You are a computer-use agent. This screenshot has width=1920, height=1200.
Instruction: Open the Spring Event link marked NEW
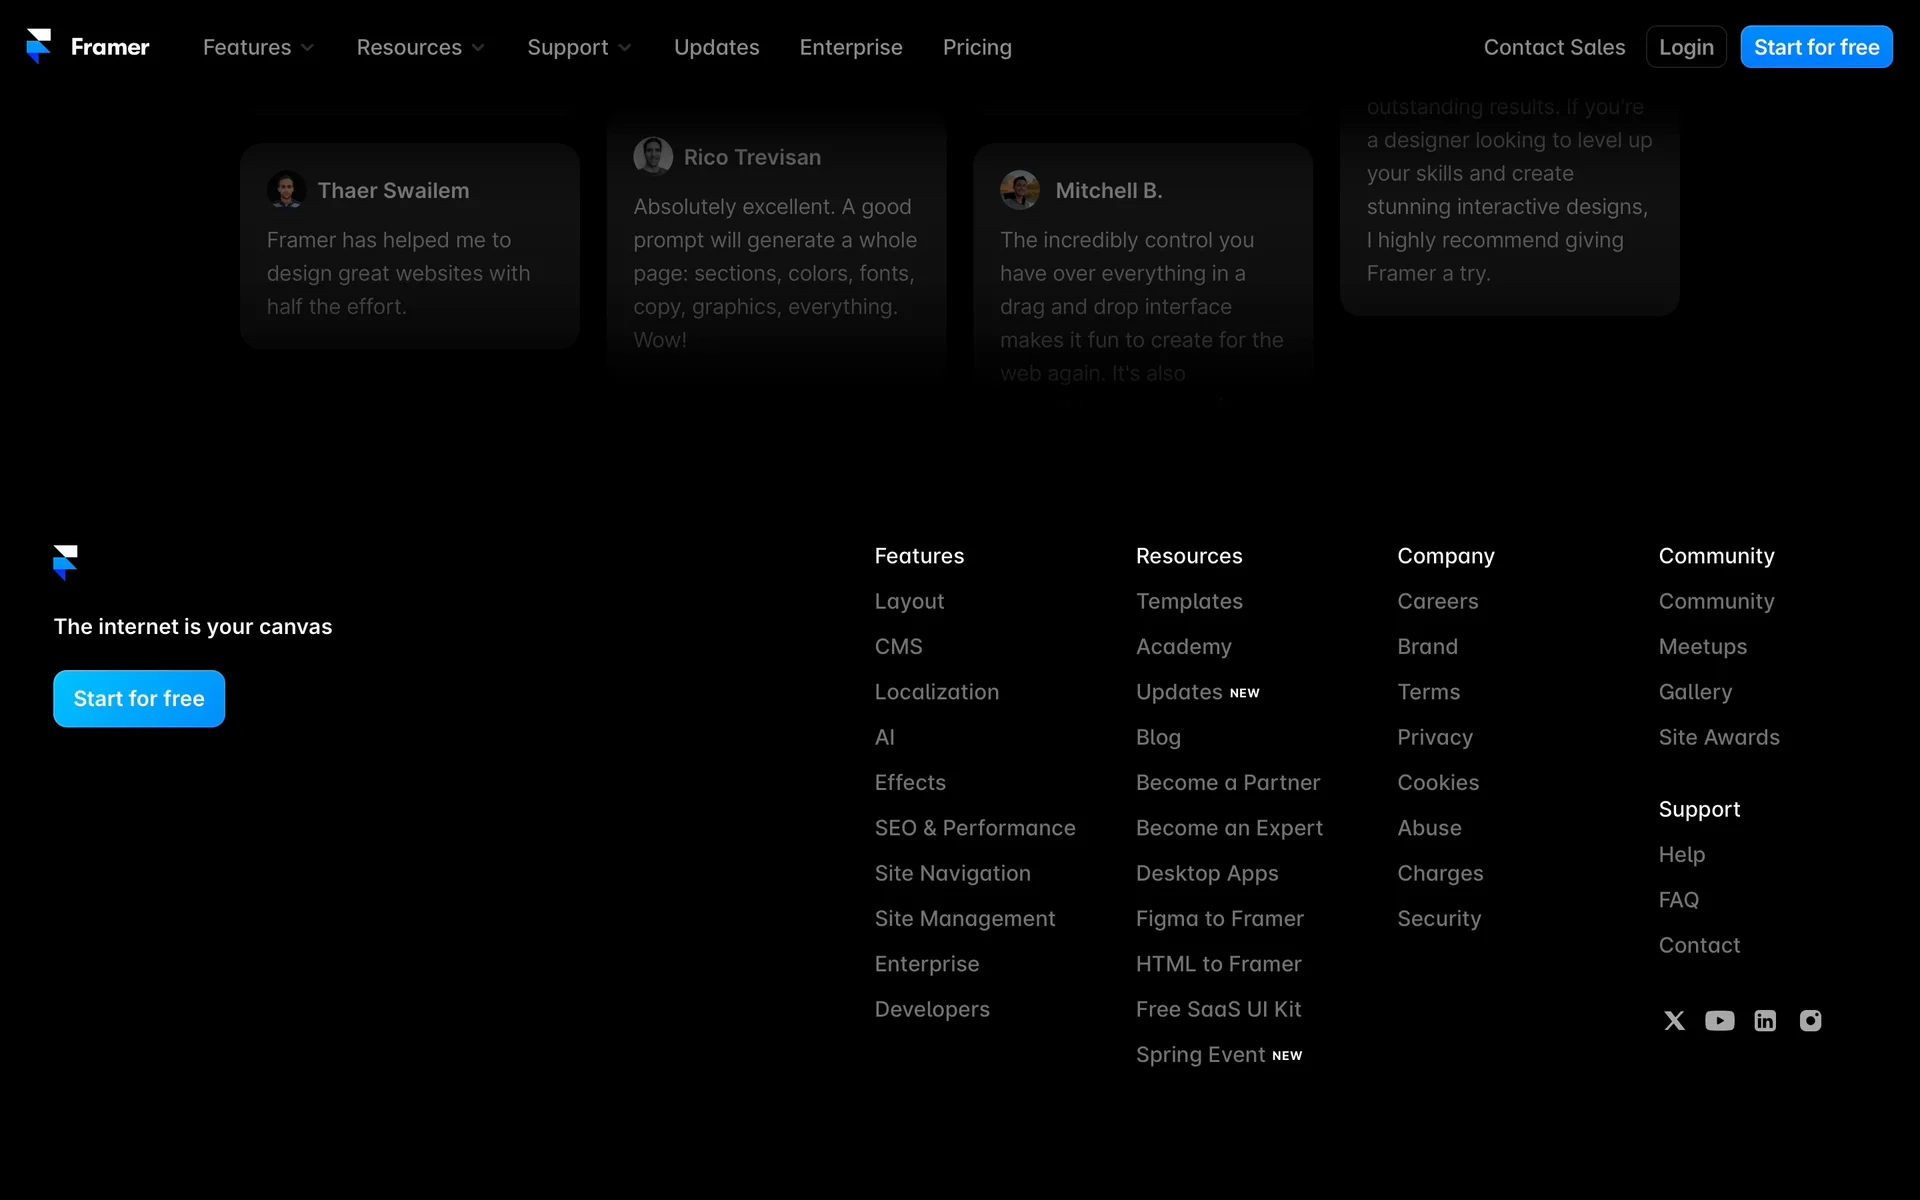(1200, 1054)
